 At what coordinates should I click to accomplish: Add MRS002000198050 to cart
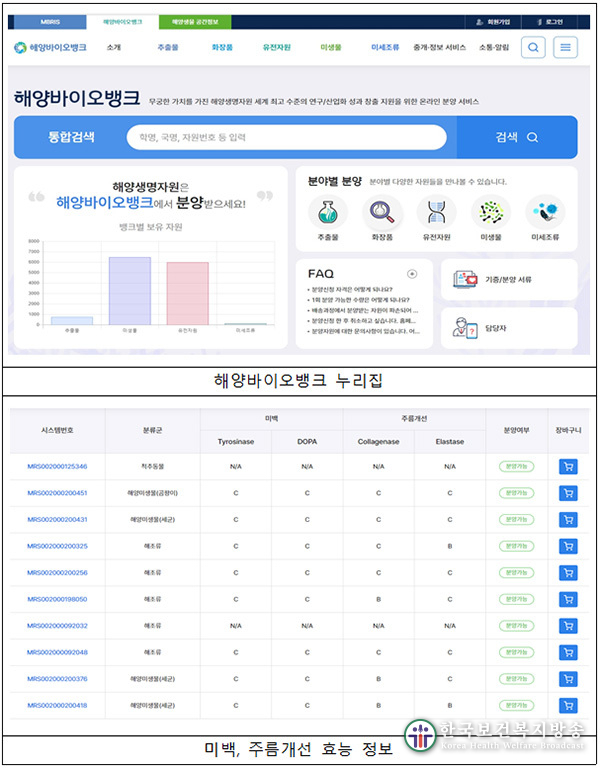[x=568, y=599]
